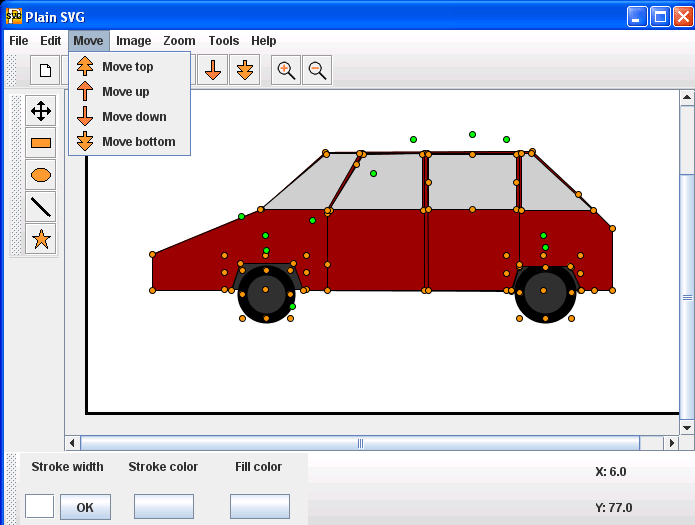This screenshot has width=695, height=525.
Task: Open the Fill color picker button
Action: 260,506
